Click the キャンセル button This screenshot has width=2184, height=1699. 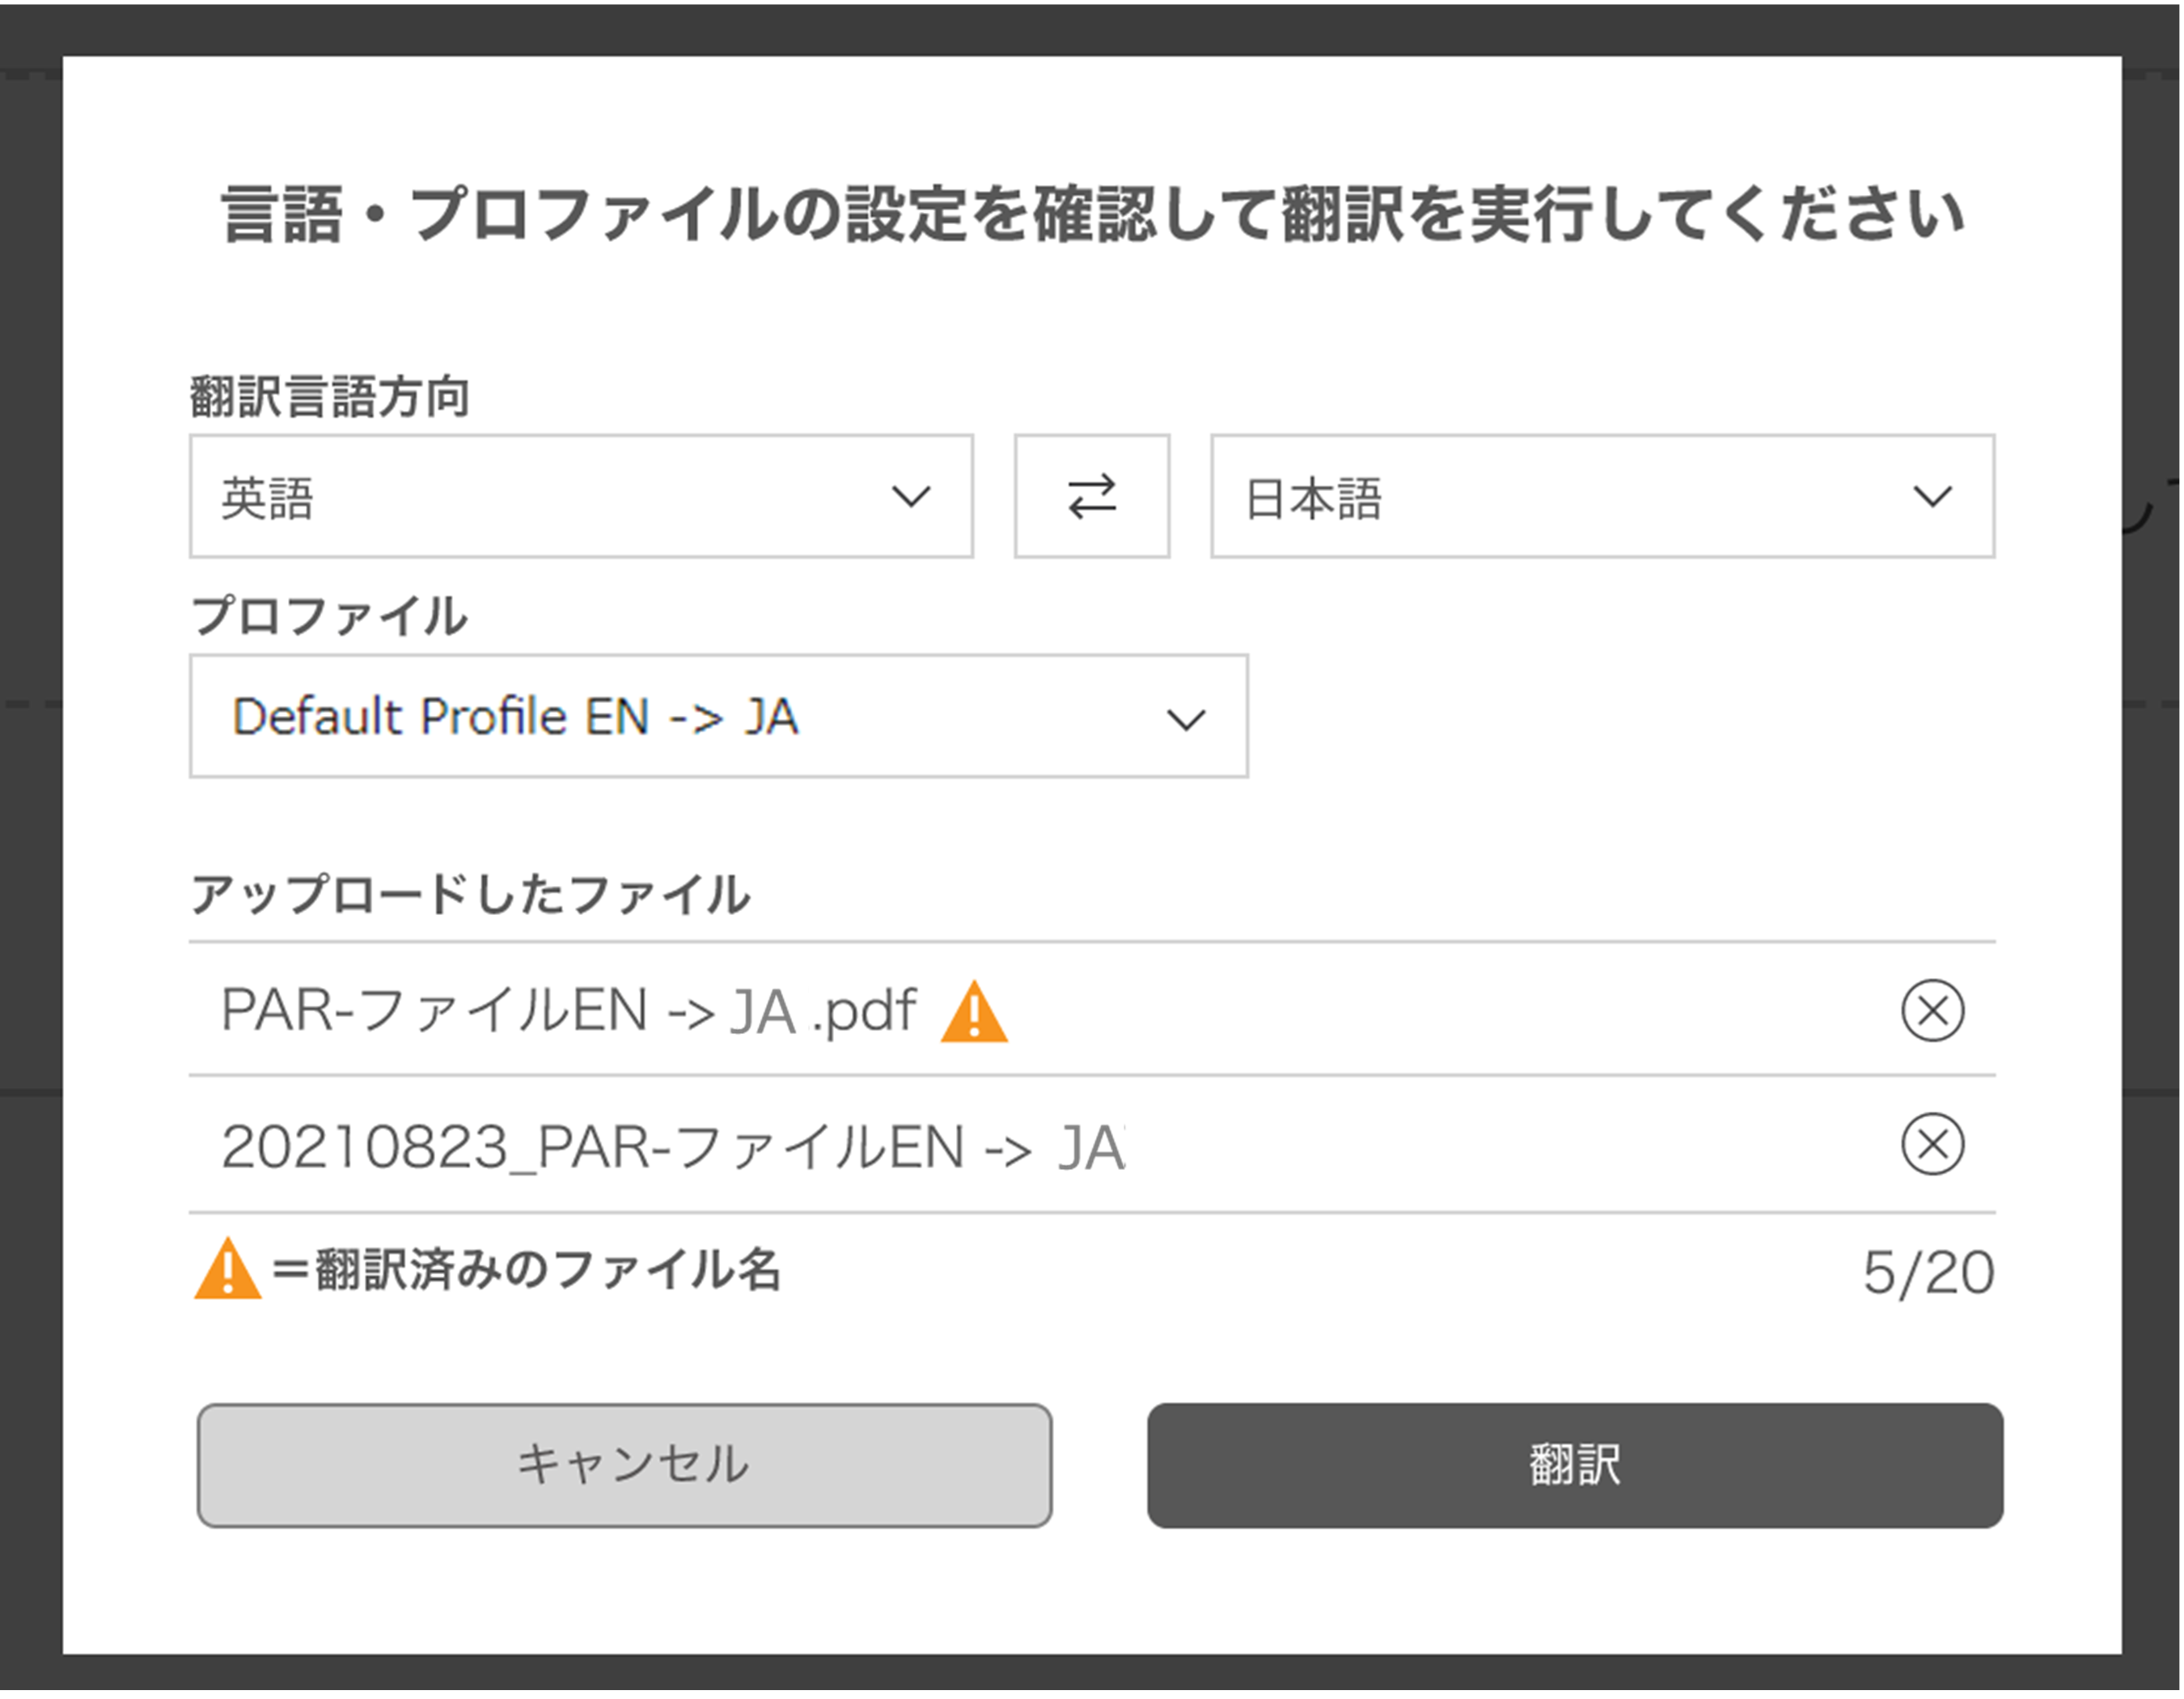(x=624, y=1465)
